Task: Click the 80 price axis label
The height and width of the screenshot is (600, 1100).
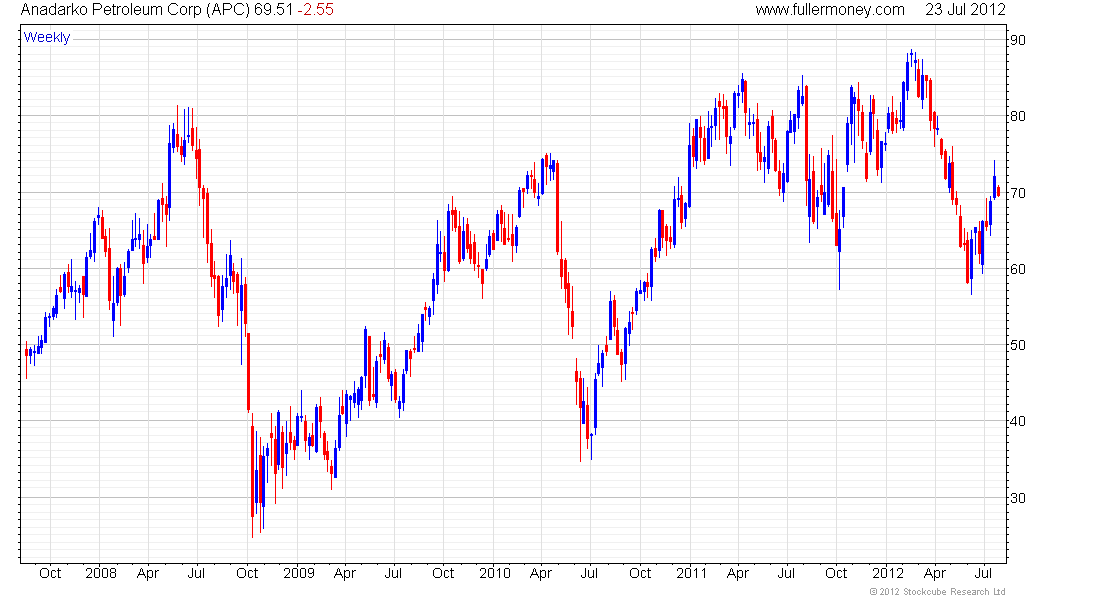Action: coord(1017,116)
